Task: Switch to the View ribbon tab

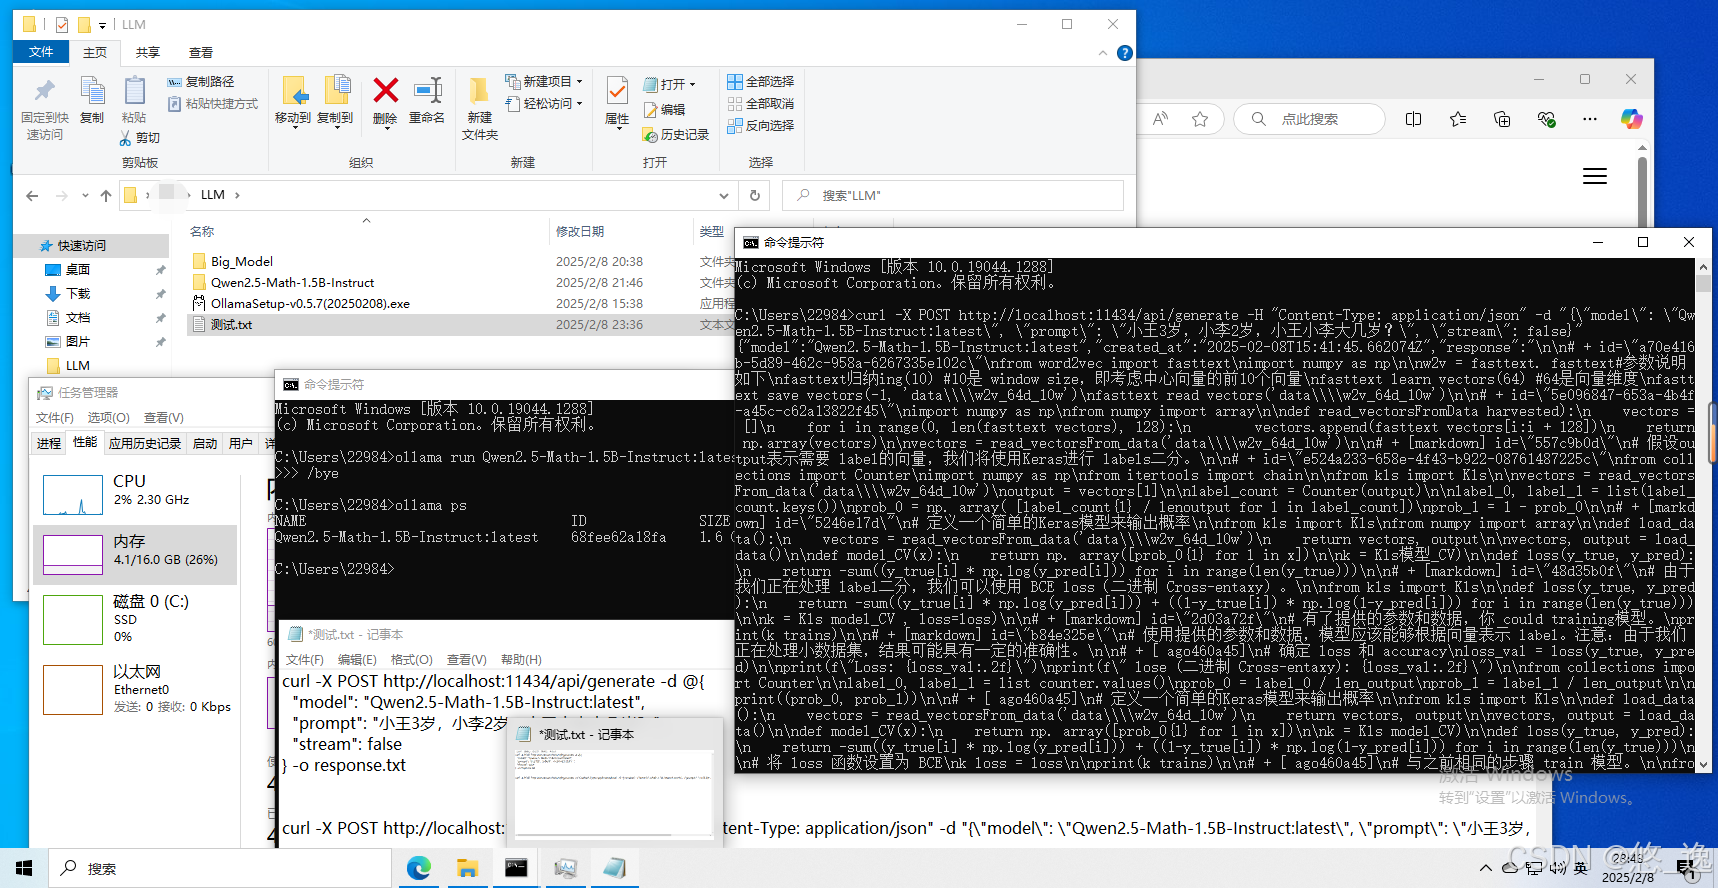Action: (201, 53)
